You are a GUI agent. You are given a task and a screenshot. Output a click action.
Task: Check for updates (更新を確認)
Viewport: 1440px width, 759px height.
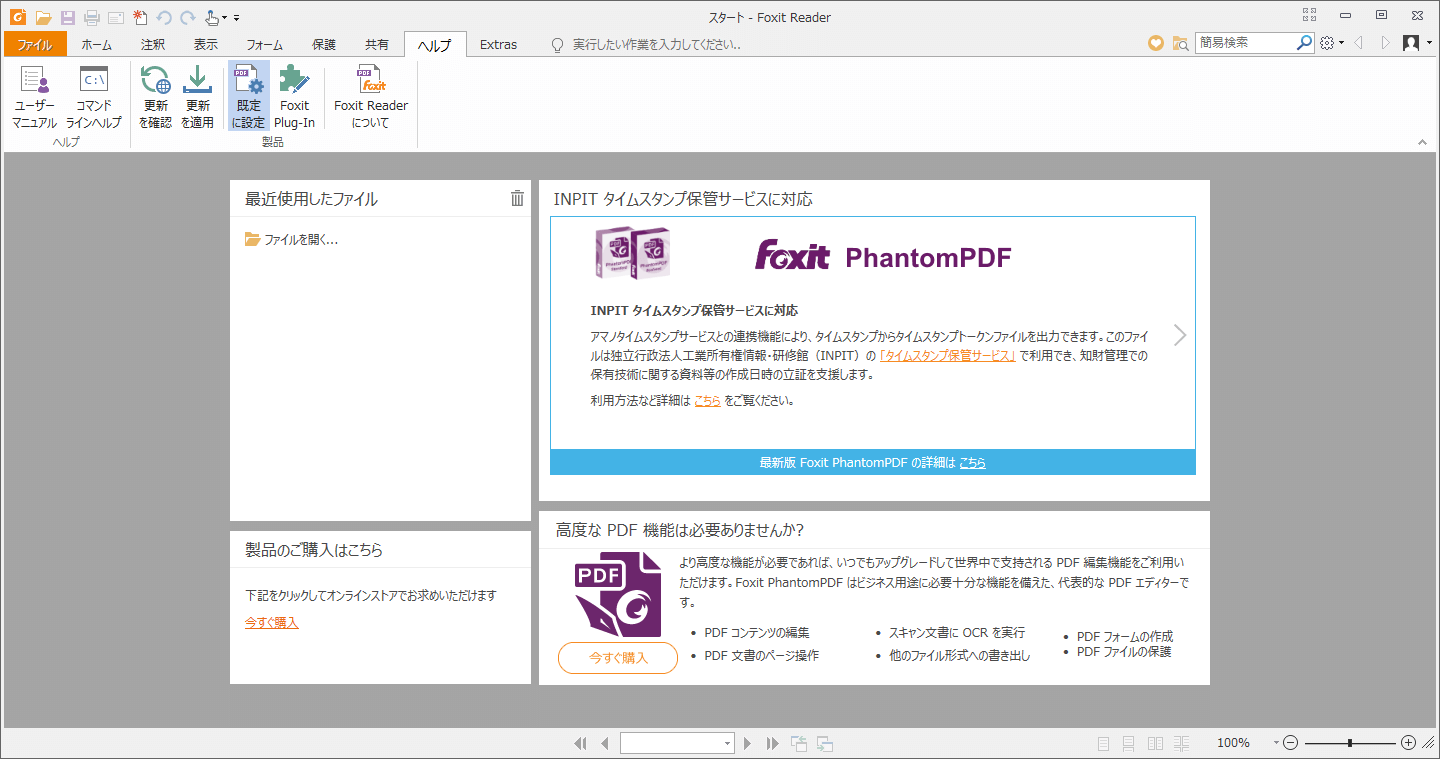(x=156, y=98)
